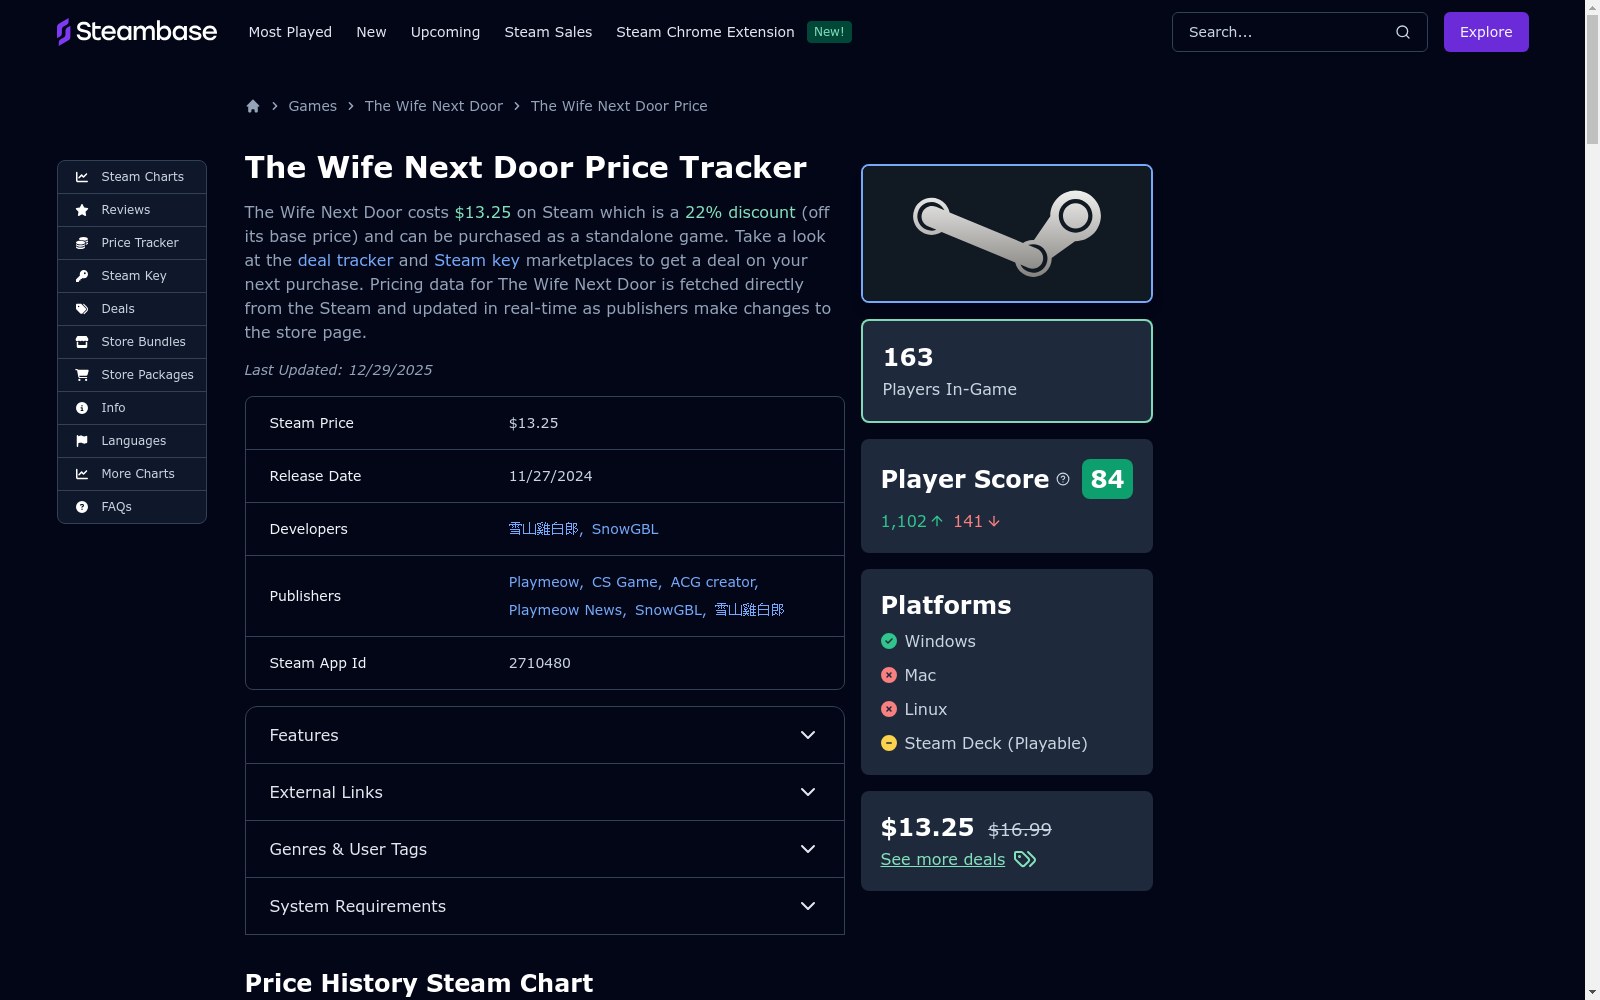Open the New nav item

click(x=371, y=32)
